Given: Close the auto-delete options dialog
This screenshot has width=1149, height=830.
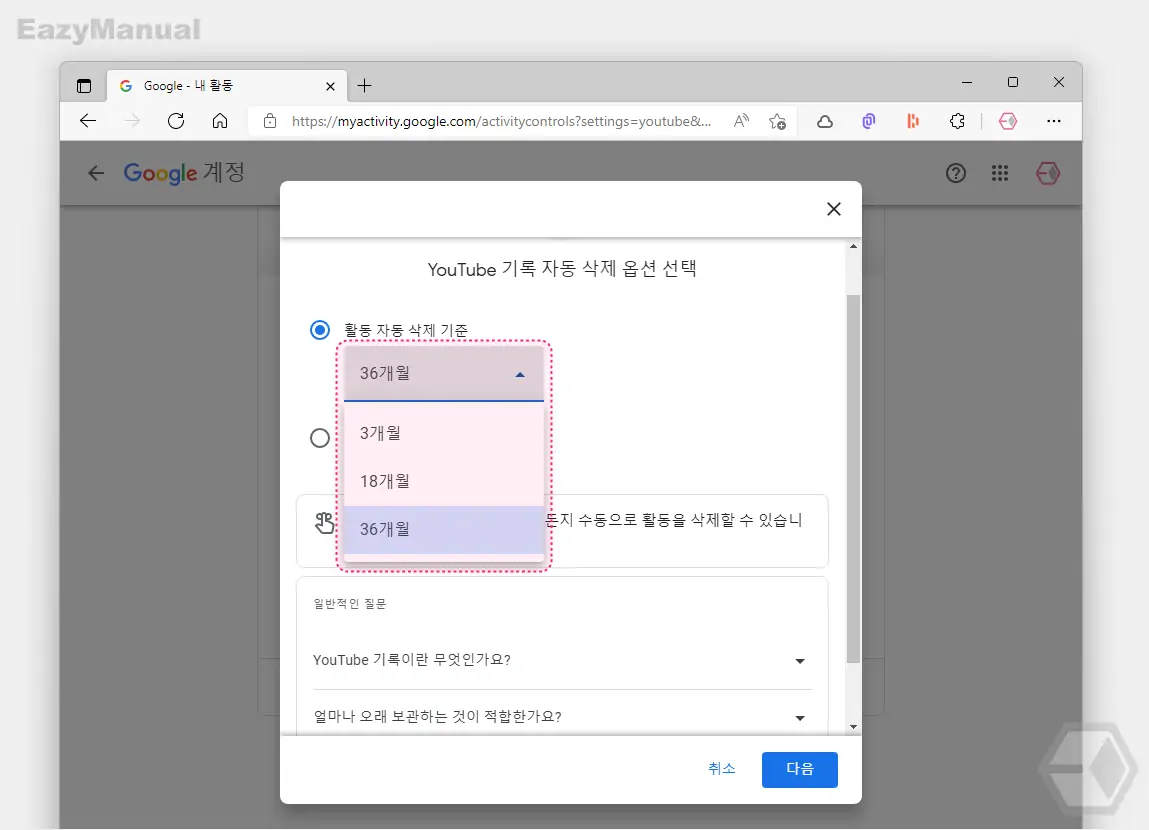Looking at the screenshot, I should click(833, 209).
